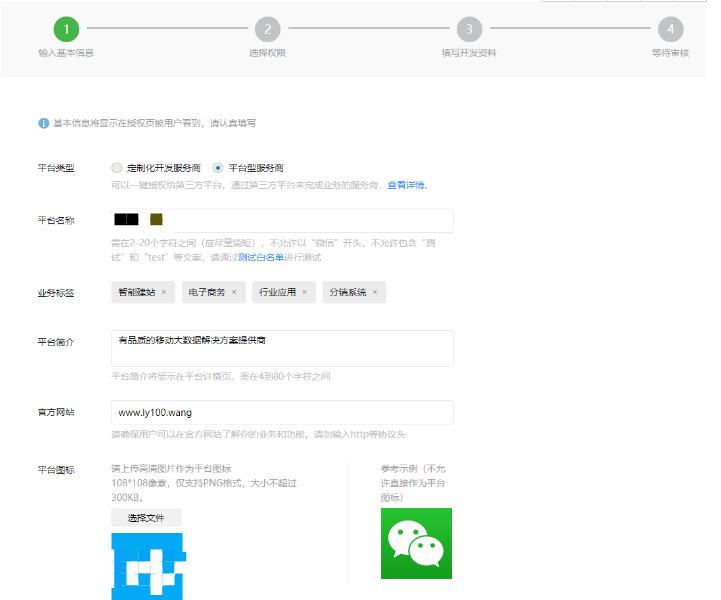
Task: Click step 1 circle 输入基本信息
Action: pos(66,29)
